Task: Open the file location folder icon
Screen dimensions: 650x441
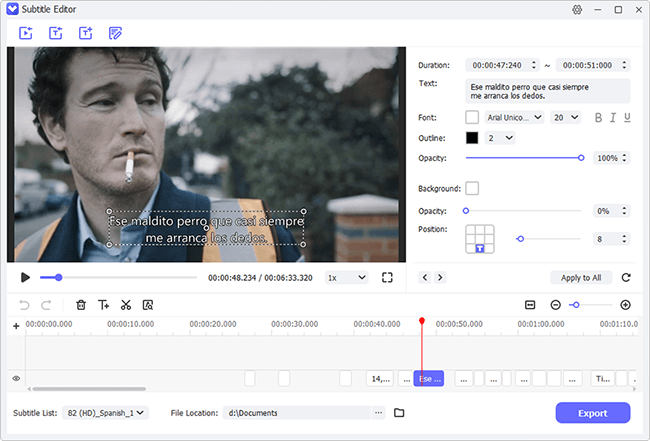Action: (399, 413)
